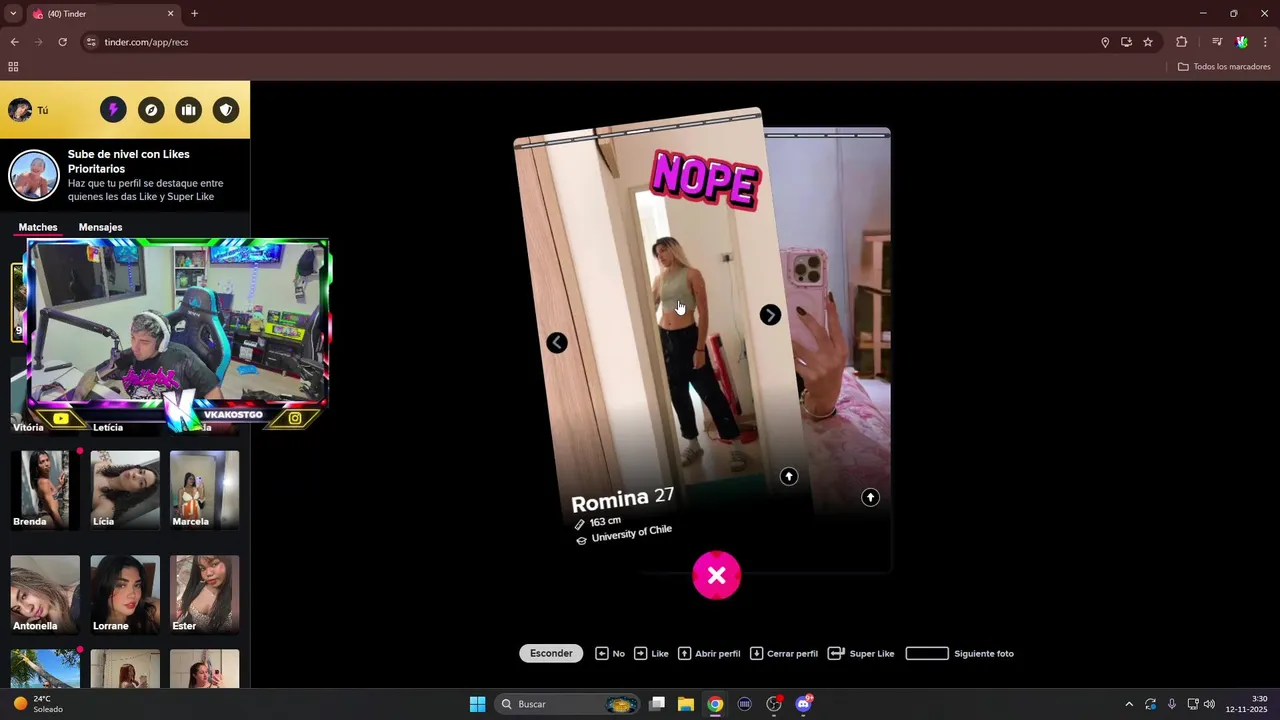Switch to the Mensajes tab
The height and width of the screenshot is (720, 1280).
click(100, 227)
